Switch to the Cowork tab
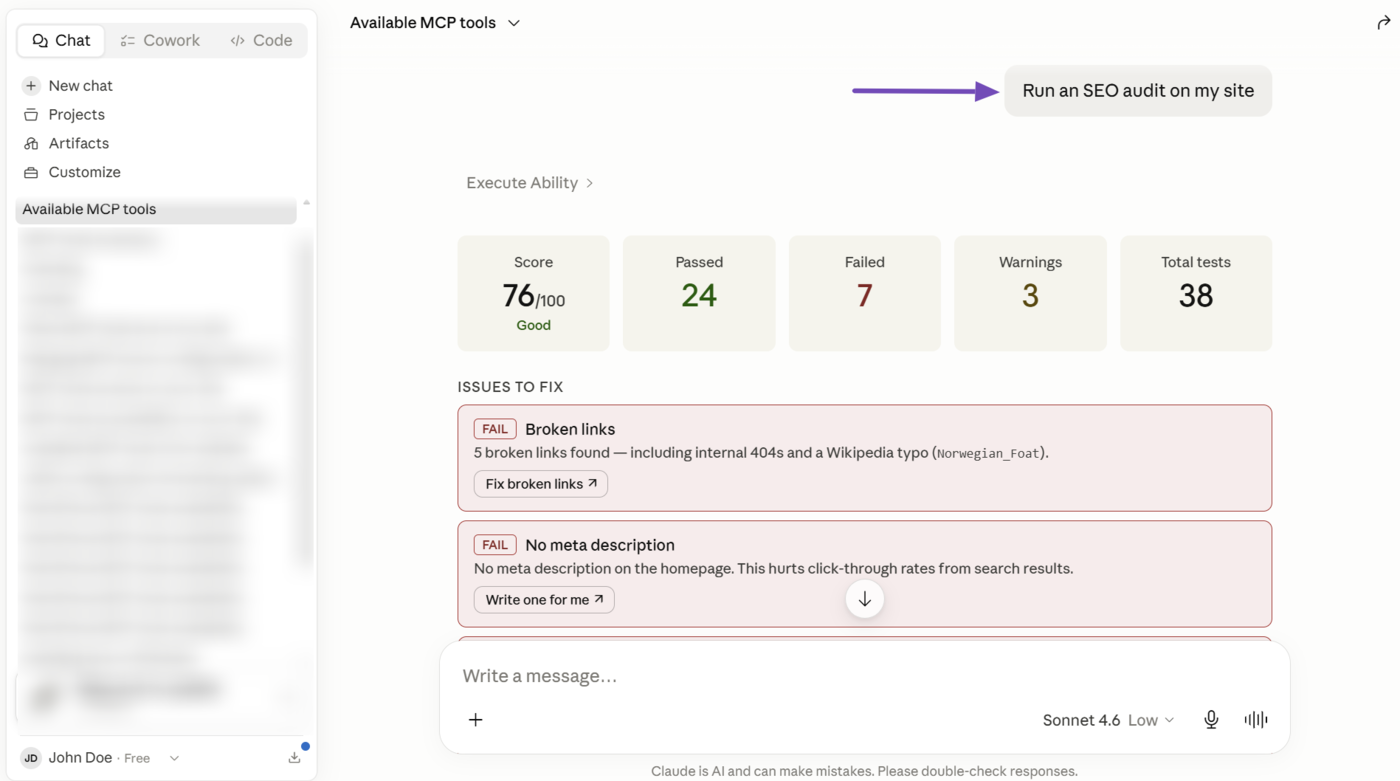 click(160, 41)
